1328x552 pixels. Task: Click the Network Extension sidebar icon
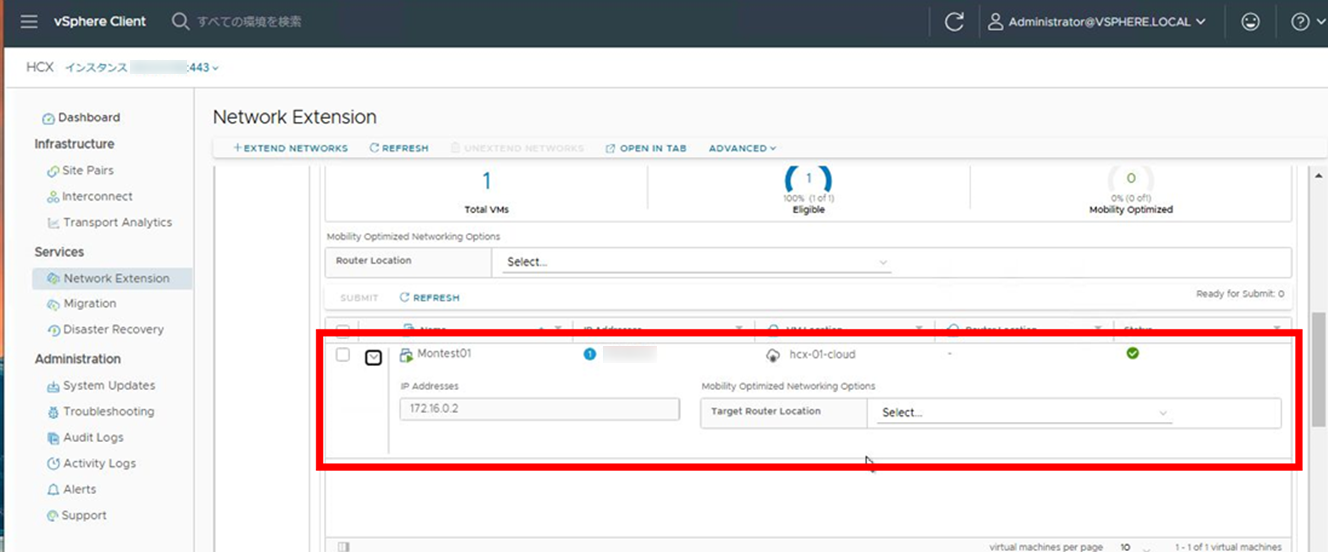tap(54, 279)
